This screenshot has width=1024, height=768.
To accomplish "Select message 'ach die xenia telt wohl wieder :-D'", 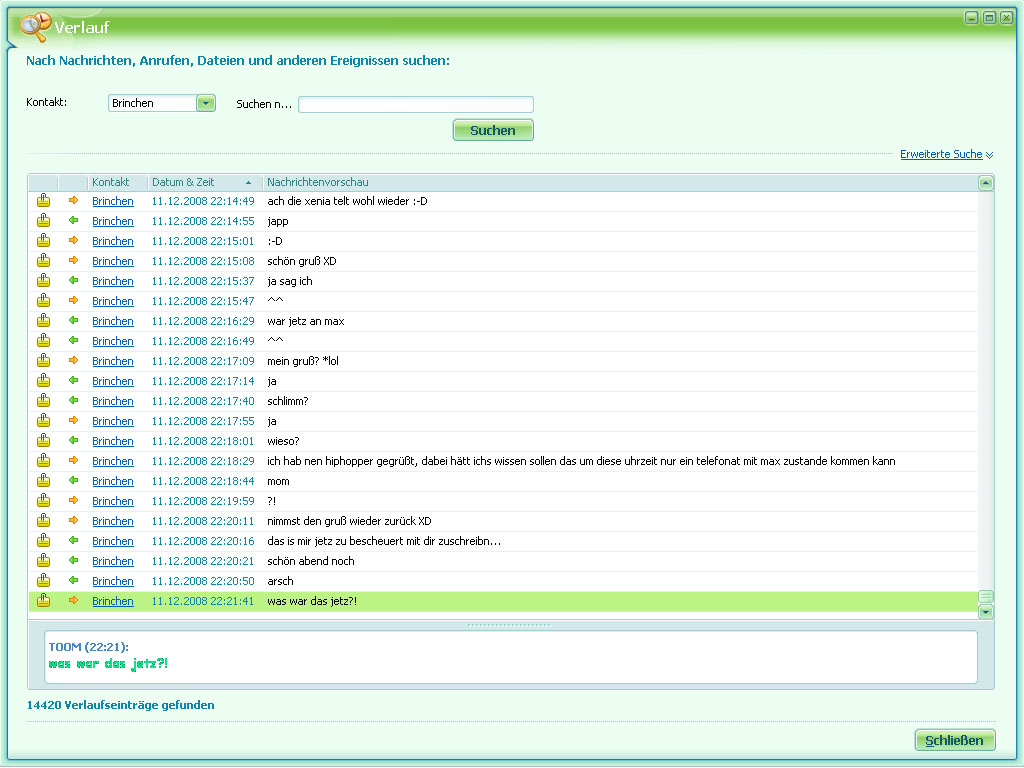I will pyautogui.click(x=347, y=201).
